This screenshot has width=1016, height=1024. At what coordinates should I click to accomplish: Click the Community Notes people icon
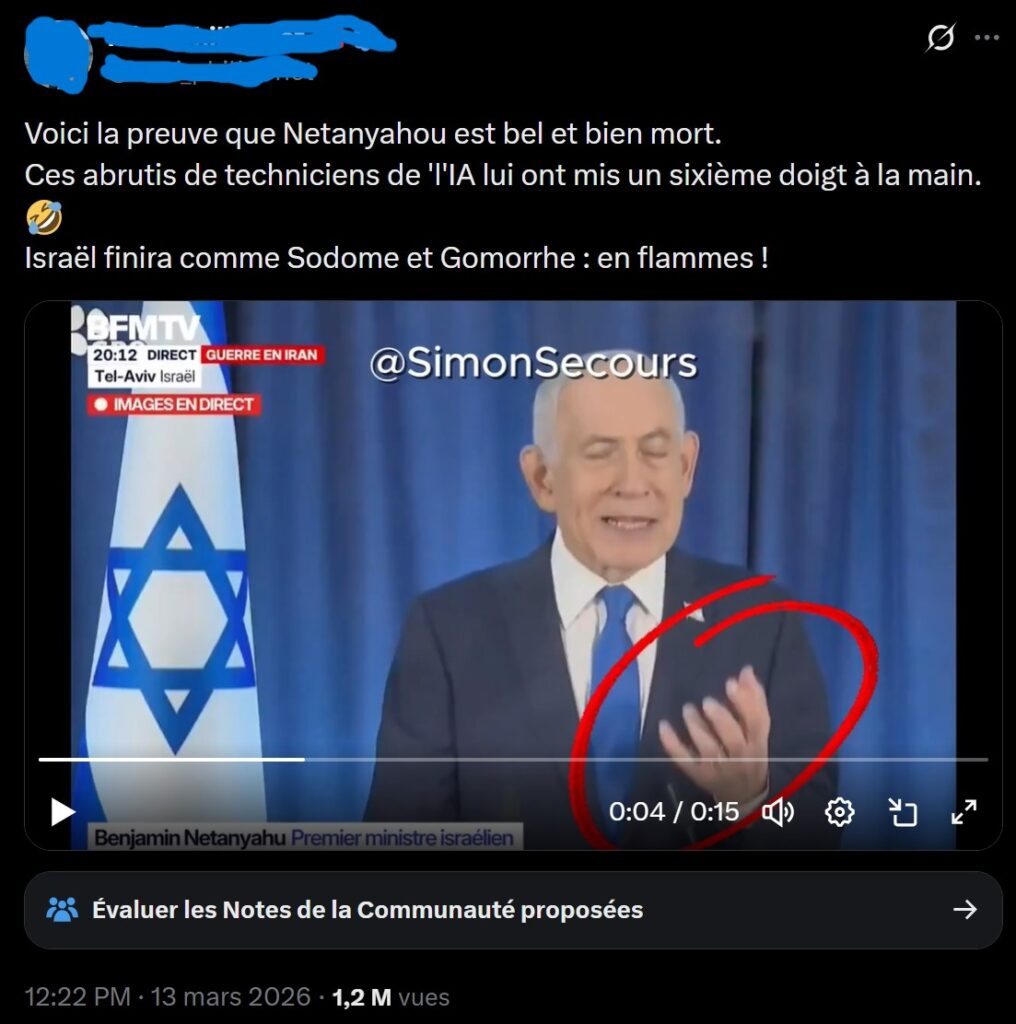[x=63, y=910]
